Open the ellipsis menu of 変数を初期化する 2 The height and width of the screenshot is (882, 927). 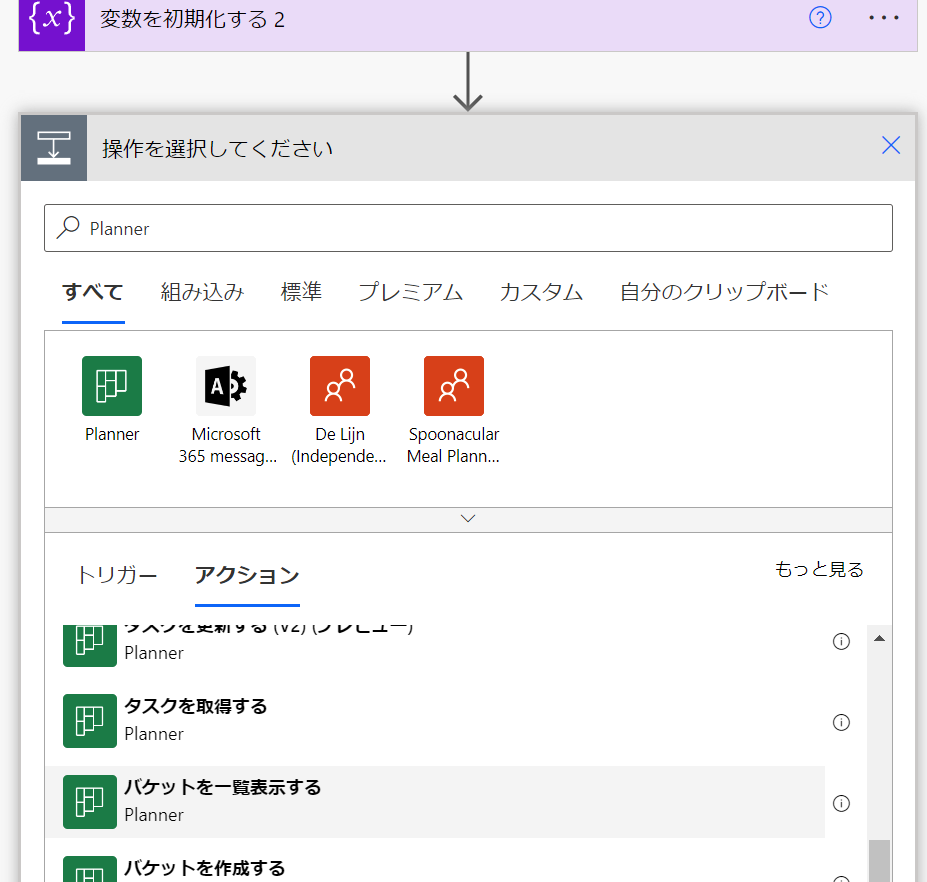883,18
